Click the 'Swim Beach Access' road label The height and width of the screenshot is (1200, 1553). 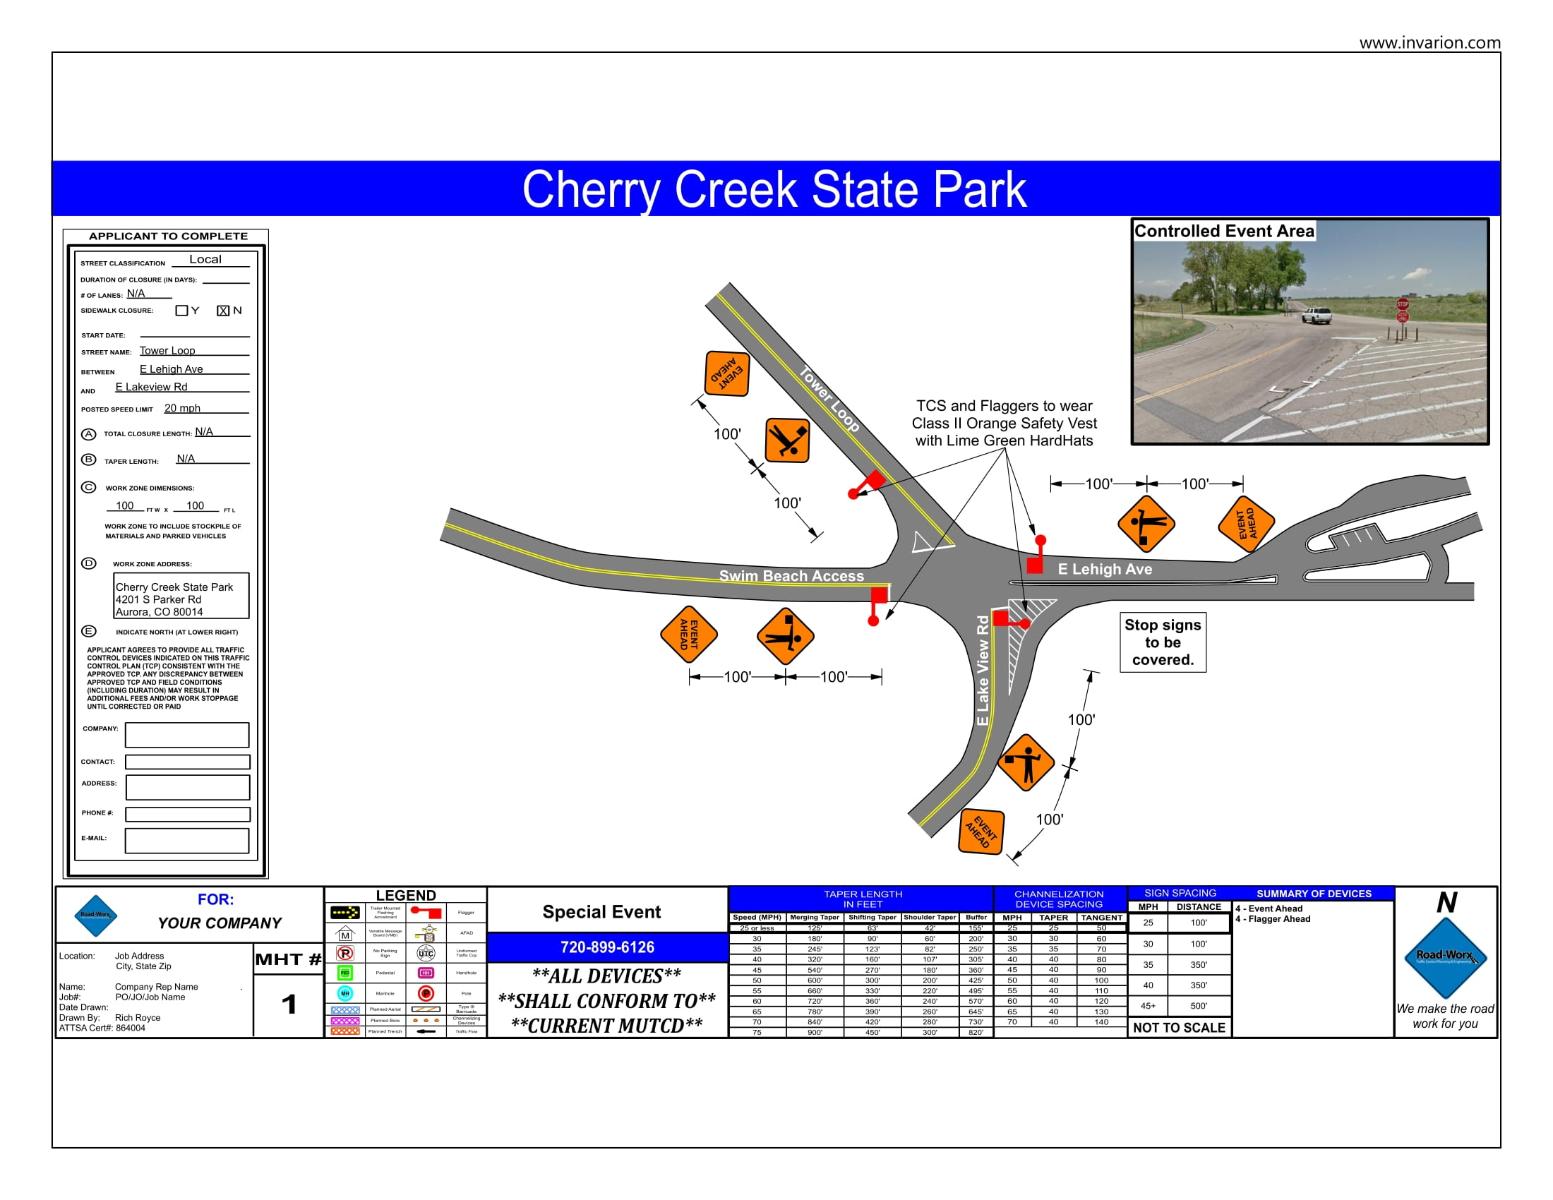click(791, 576)
